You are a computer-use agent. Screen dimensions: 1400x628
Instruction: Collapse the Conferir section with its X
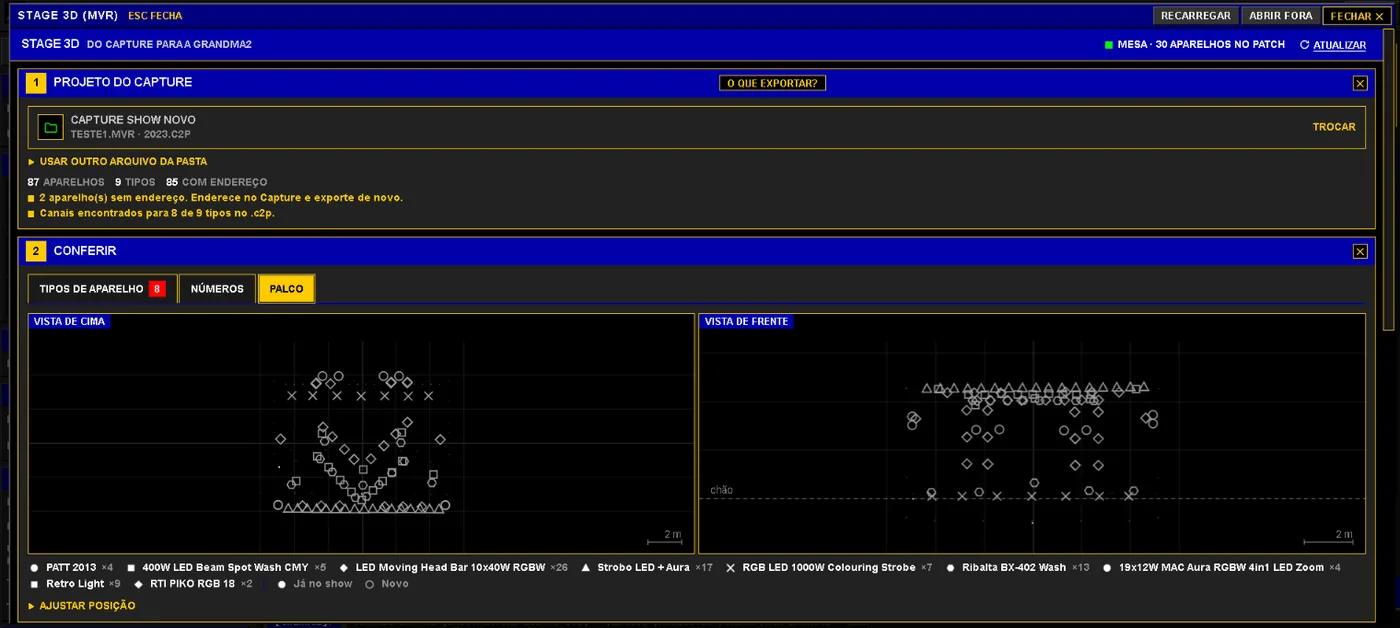(1360, 252)
